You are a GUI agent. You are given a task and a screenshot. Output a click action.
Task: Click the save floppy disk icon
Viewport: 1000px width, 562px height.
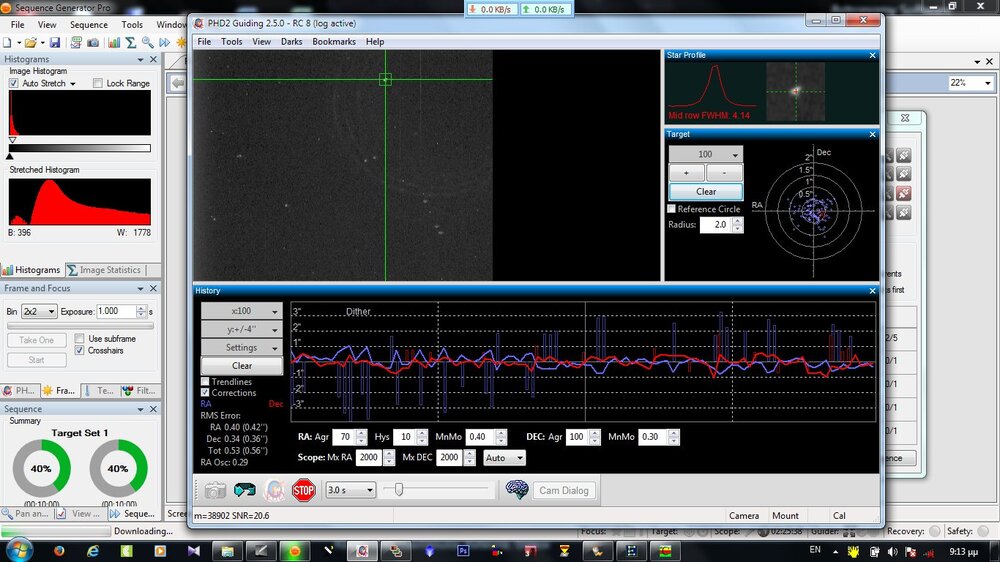tap(54, 43)
